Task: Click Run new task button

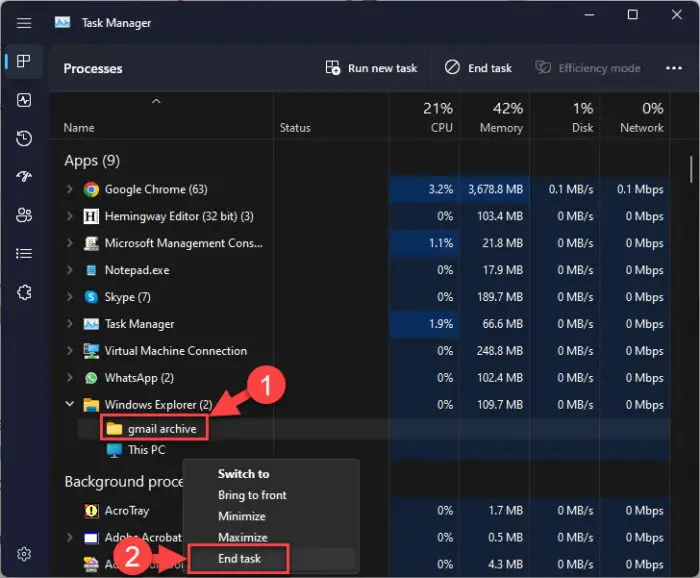Action: pyautogui.click(x=371, y=68)
